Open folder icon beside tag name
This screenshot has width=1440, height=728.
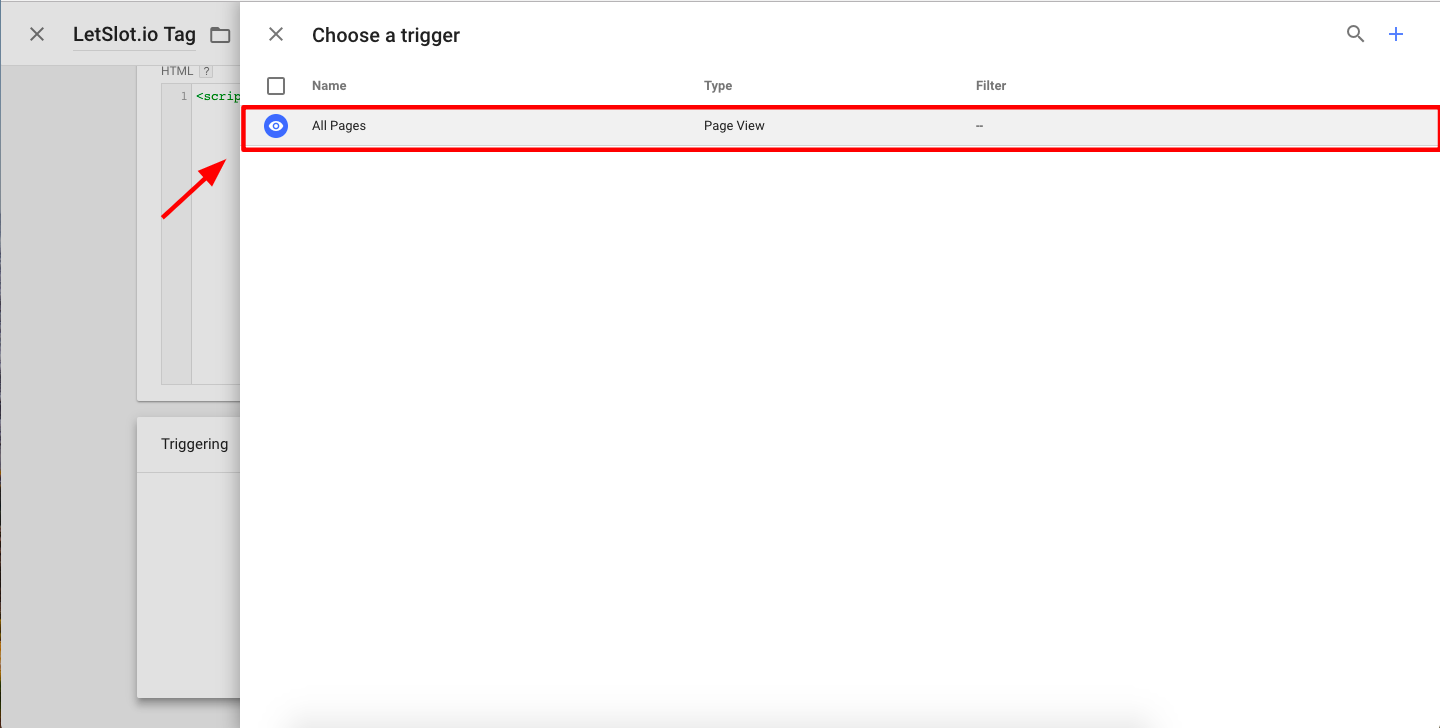pos(220,35)
